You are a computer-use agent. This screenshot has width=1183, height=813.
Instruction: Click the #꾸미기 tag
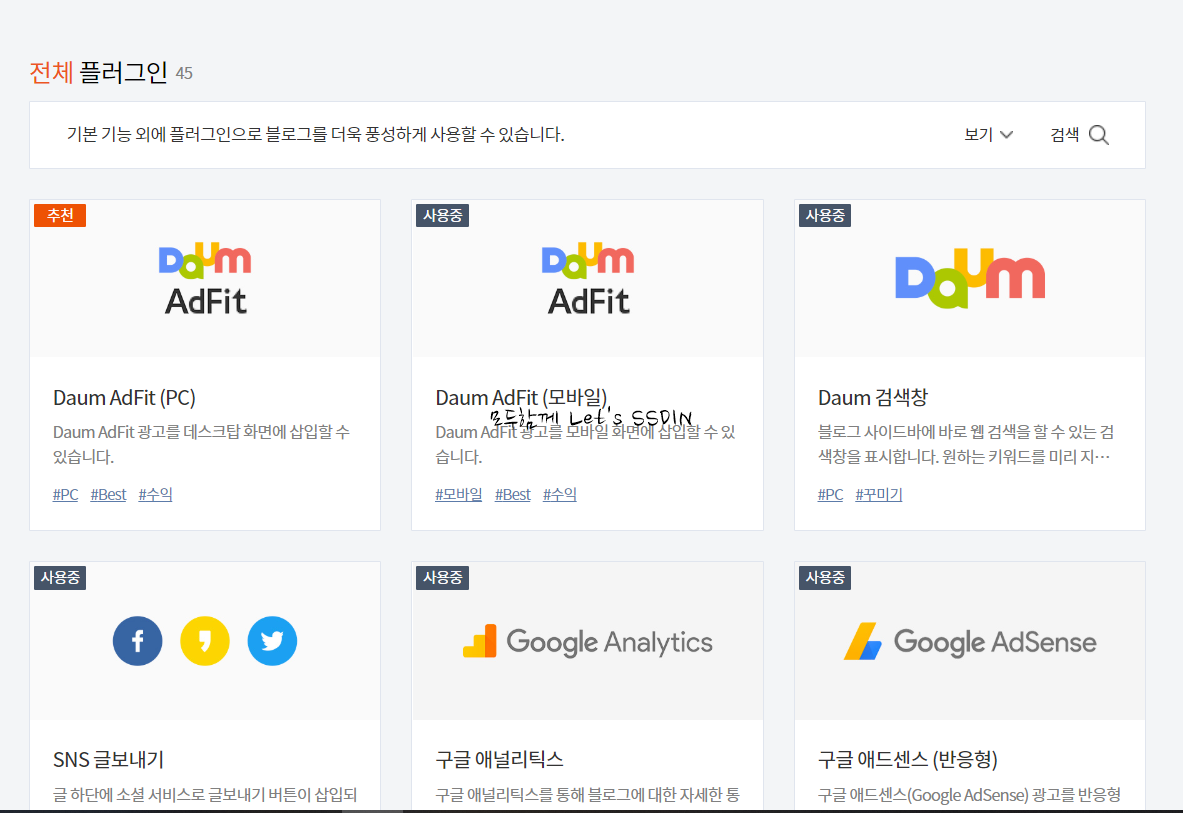(x=879, y=495)
